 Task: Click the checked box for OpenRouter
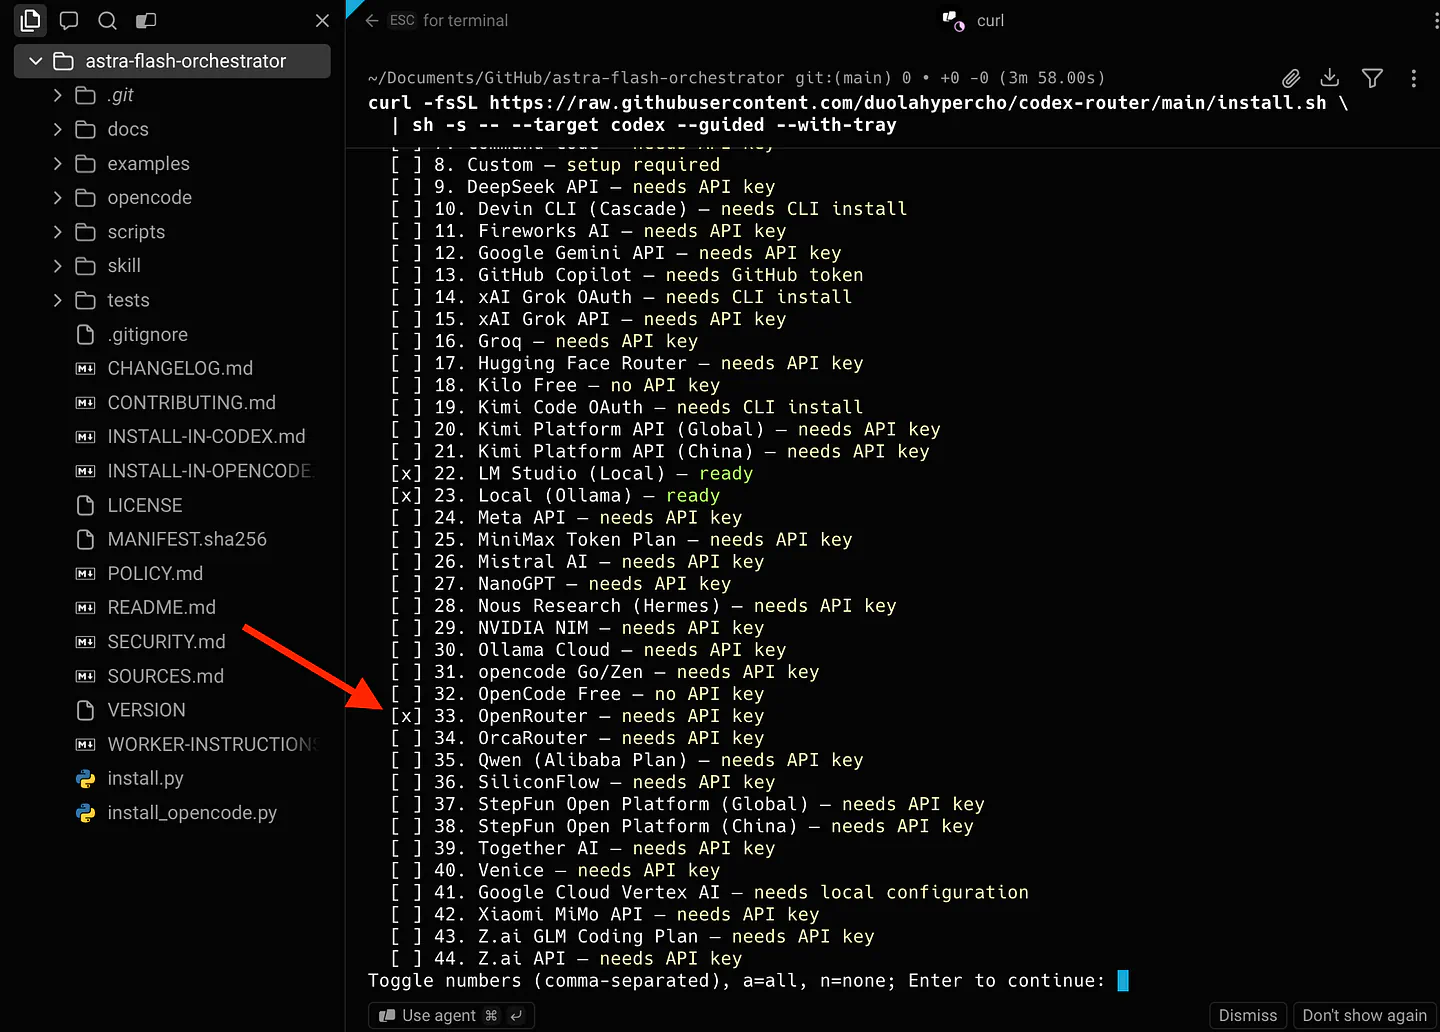[406, 716]
